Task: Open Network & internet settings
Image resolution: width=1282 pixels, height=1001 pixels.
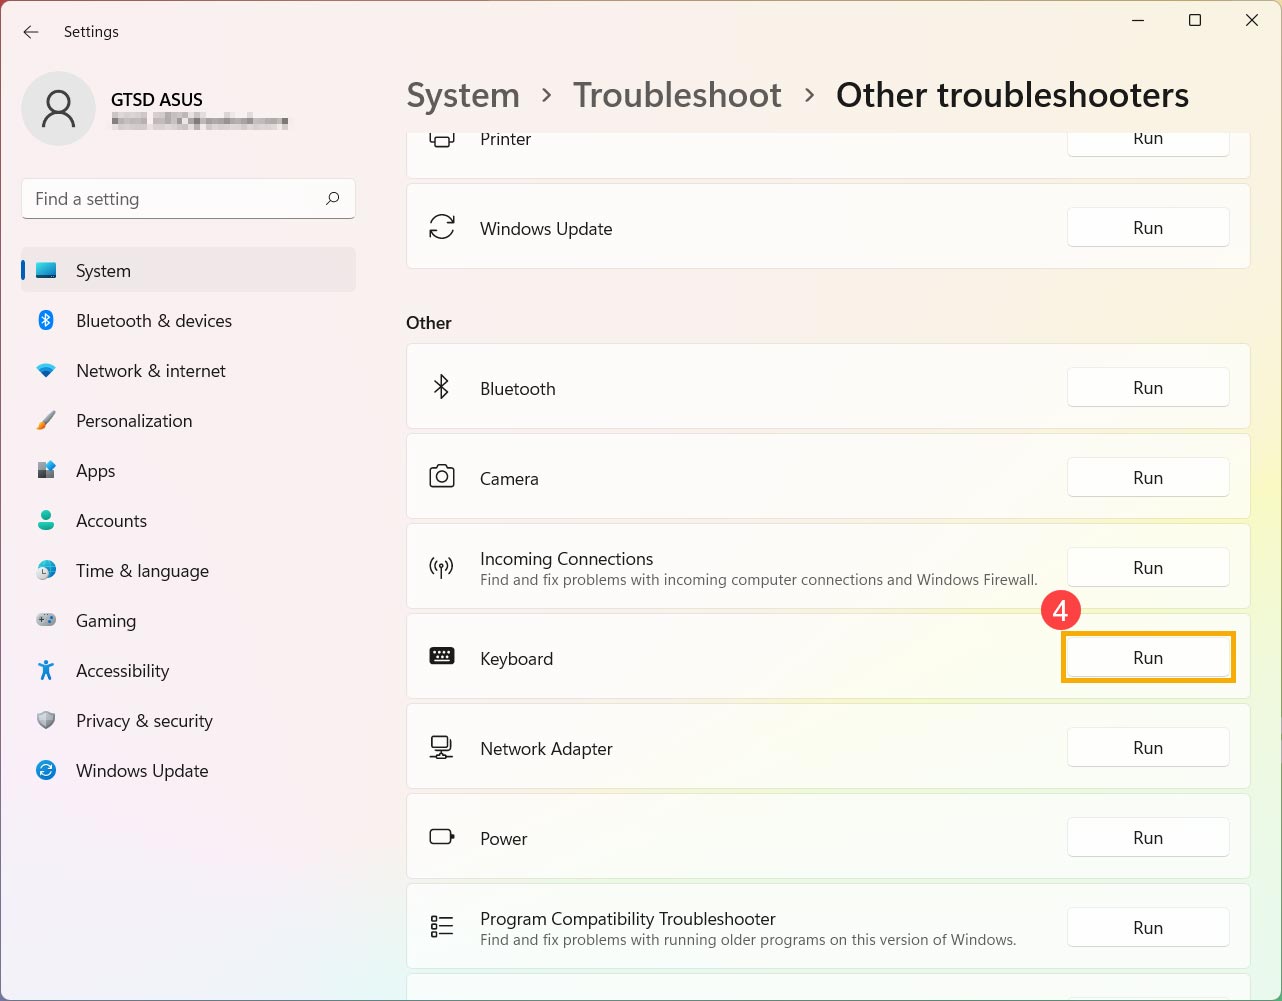Action: click(188, 370)
